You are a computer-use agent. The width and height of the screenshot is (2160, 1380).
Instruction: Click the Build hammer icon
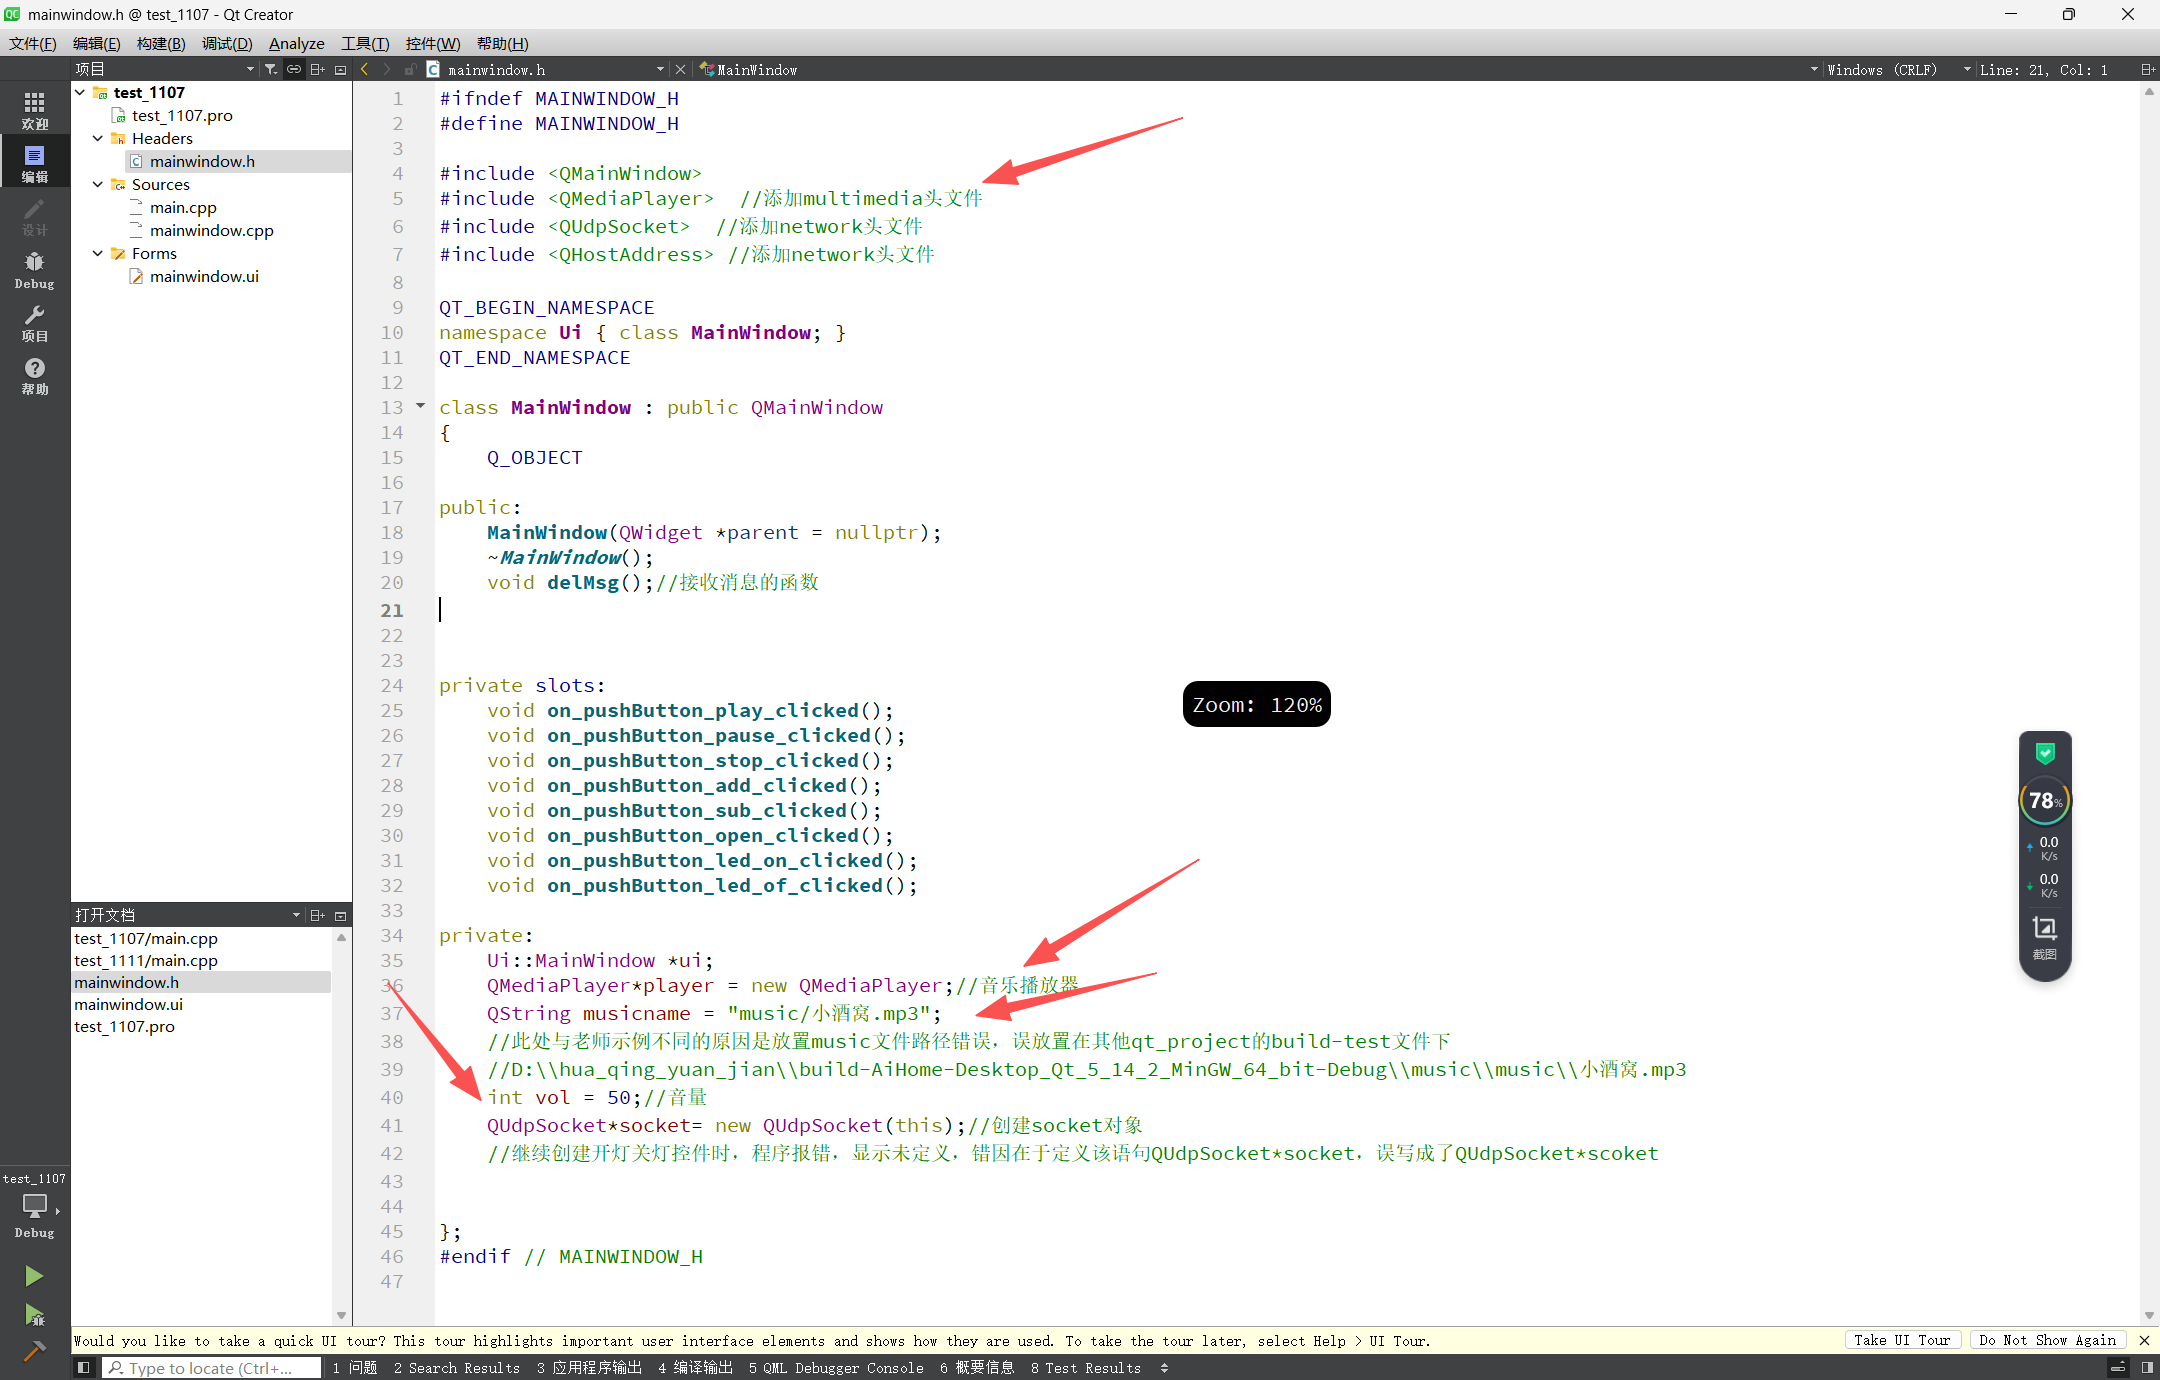point(34,1351)
